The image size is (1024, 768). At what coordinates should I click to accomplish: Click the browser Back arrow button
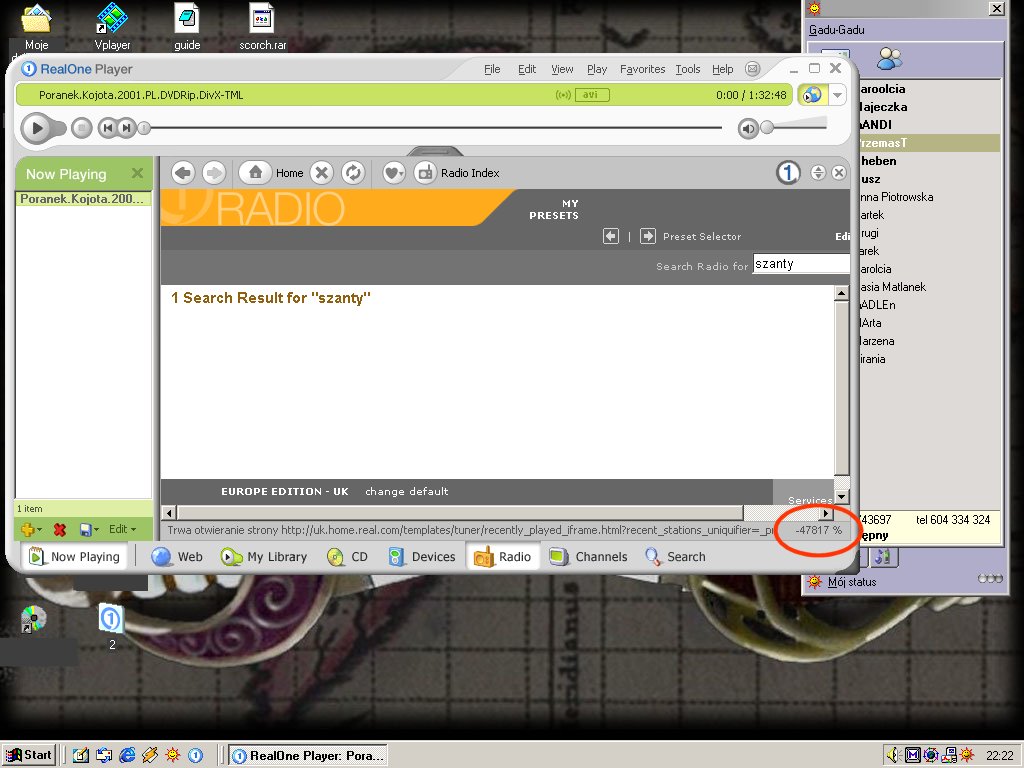184,173
